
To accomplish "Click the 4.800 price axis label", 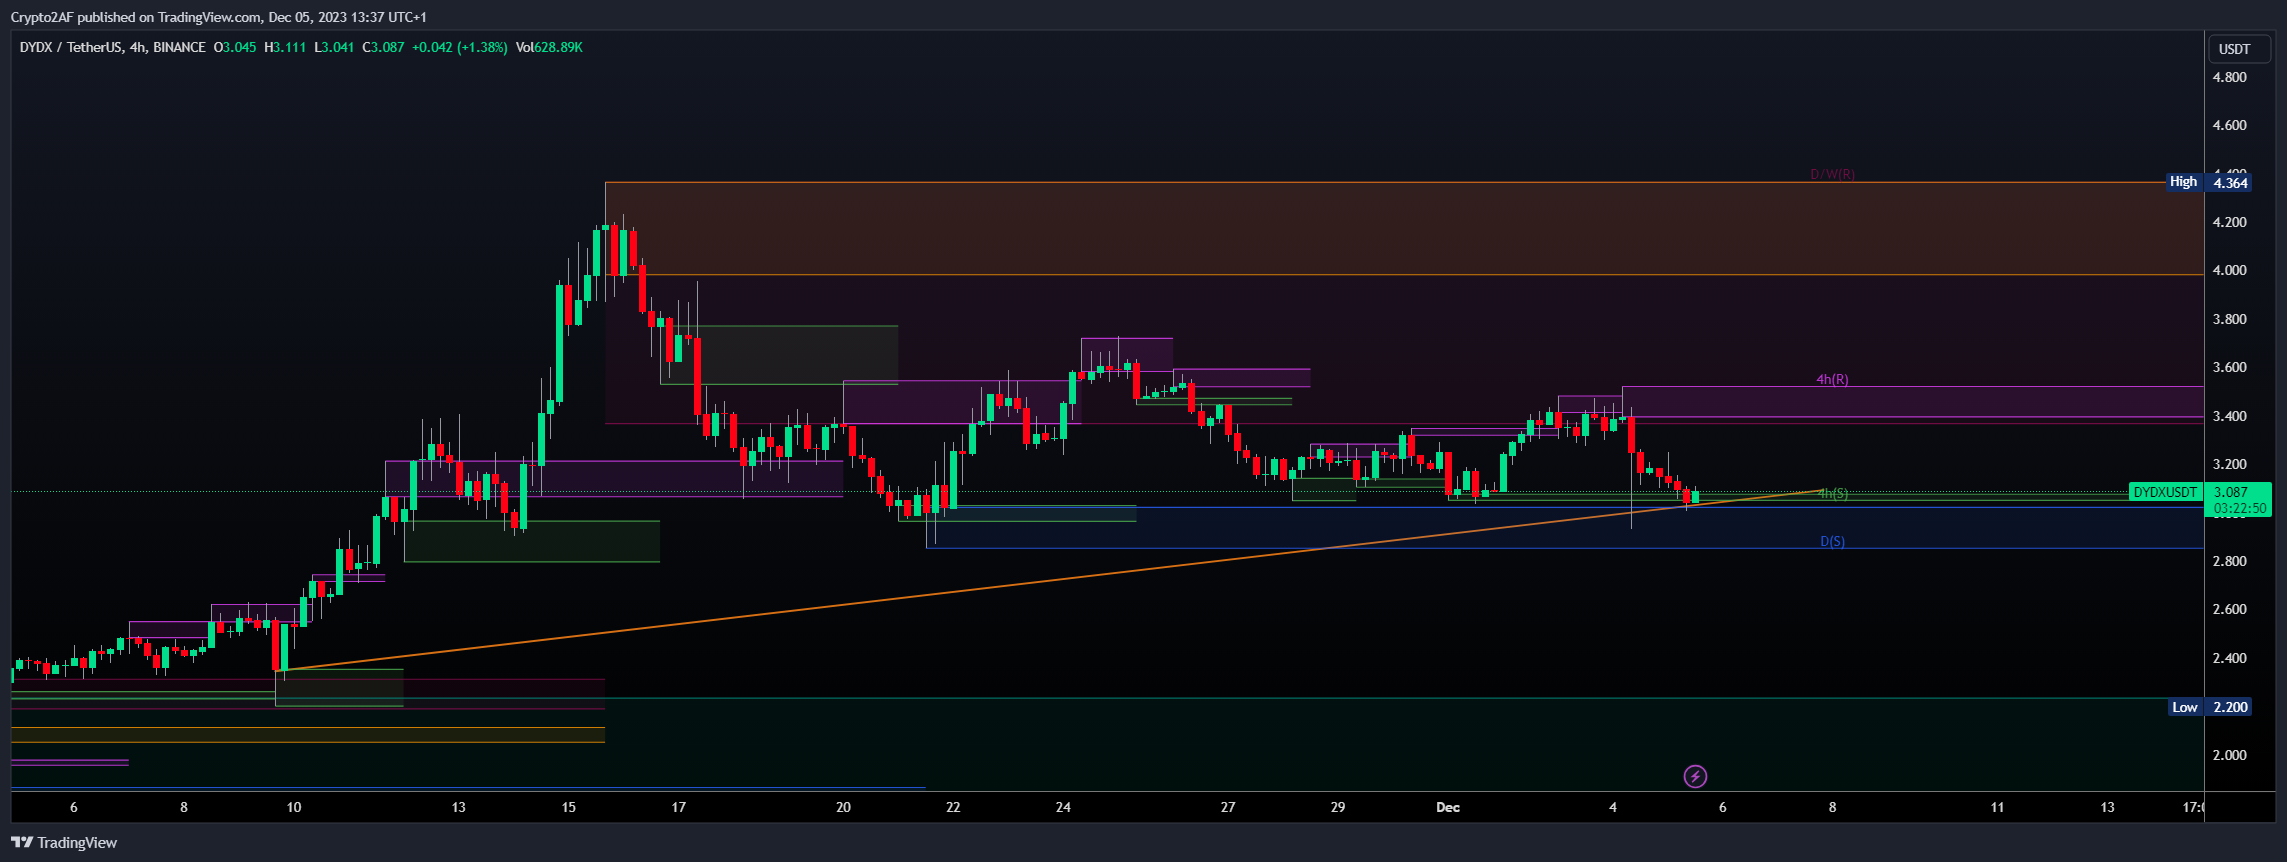I will [2229, 77].
